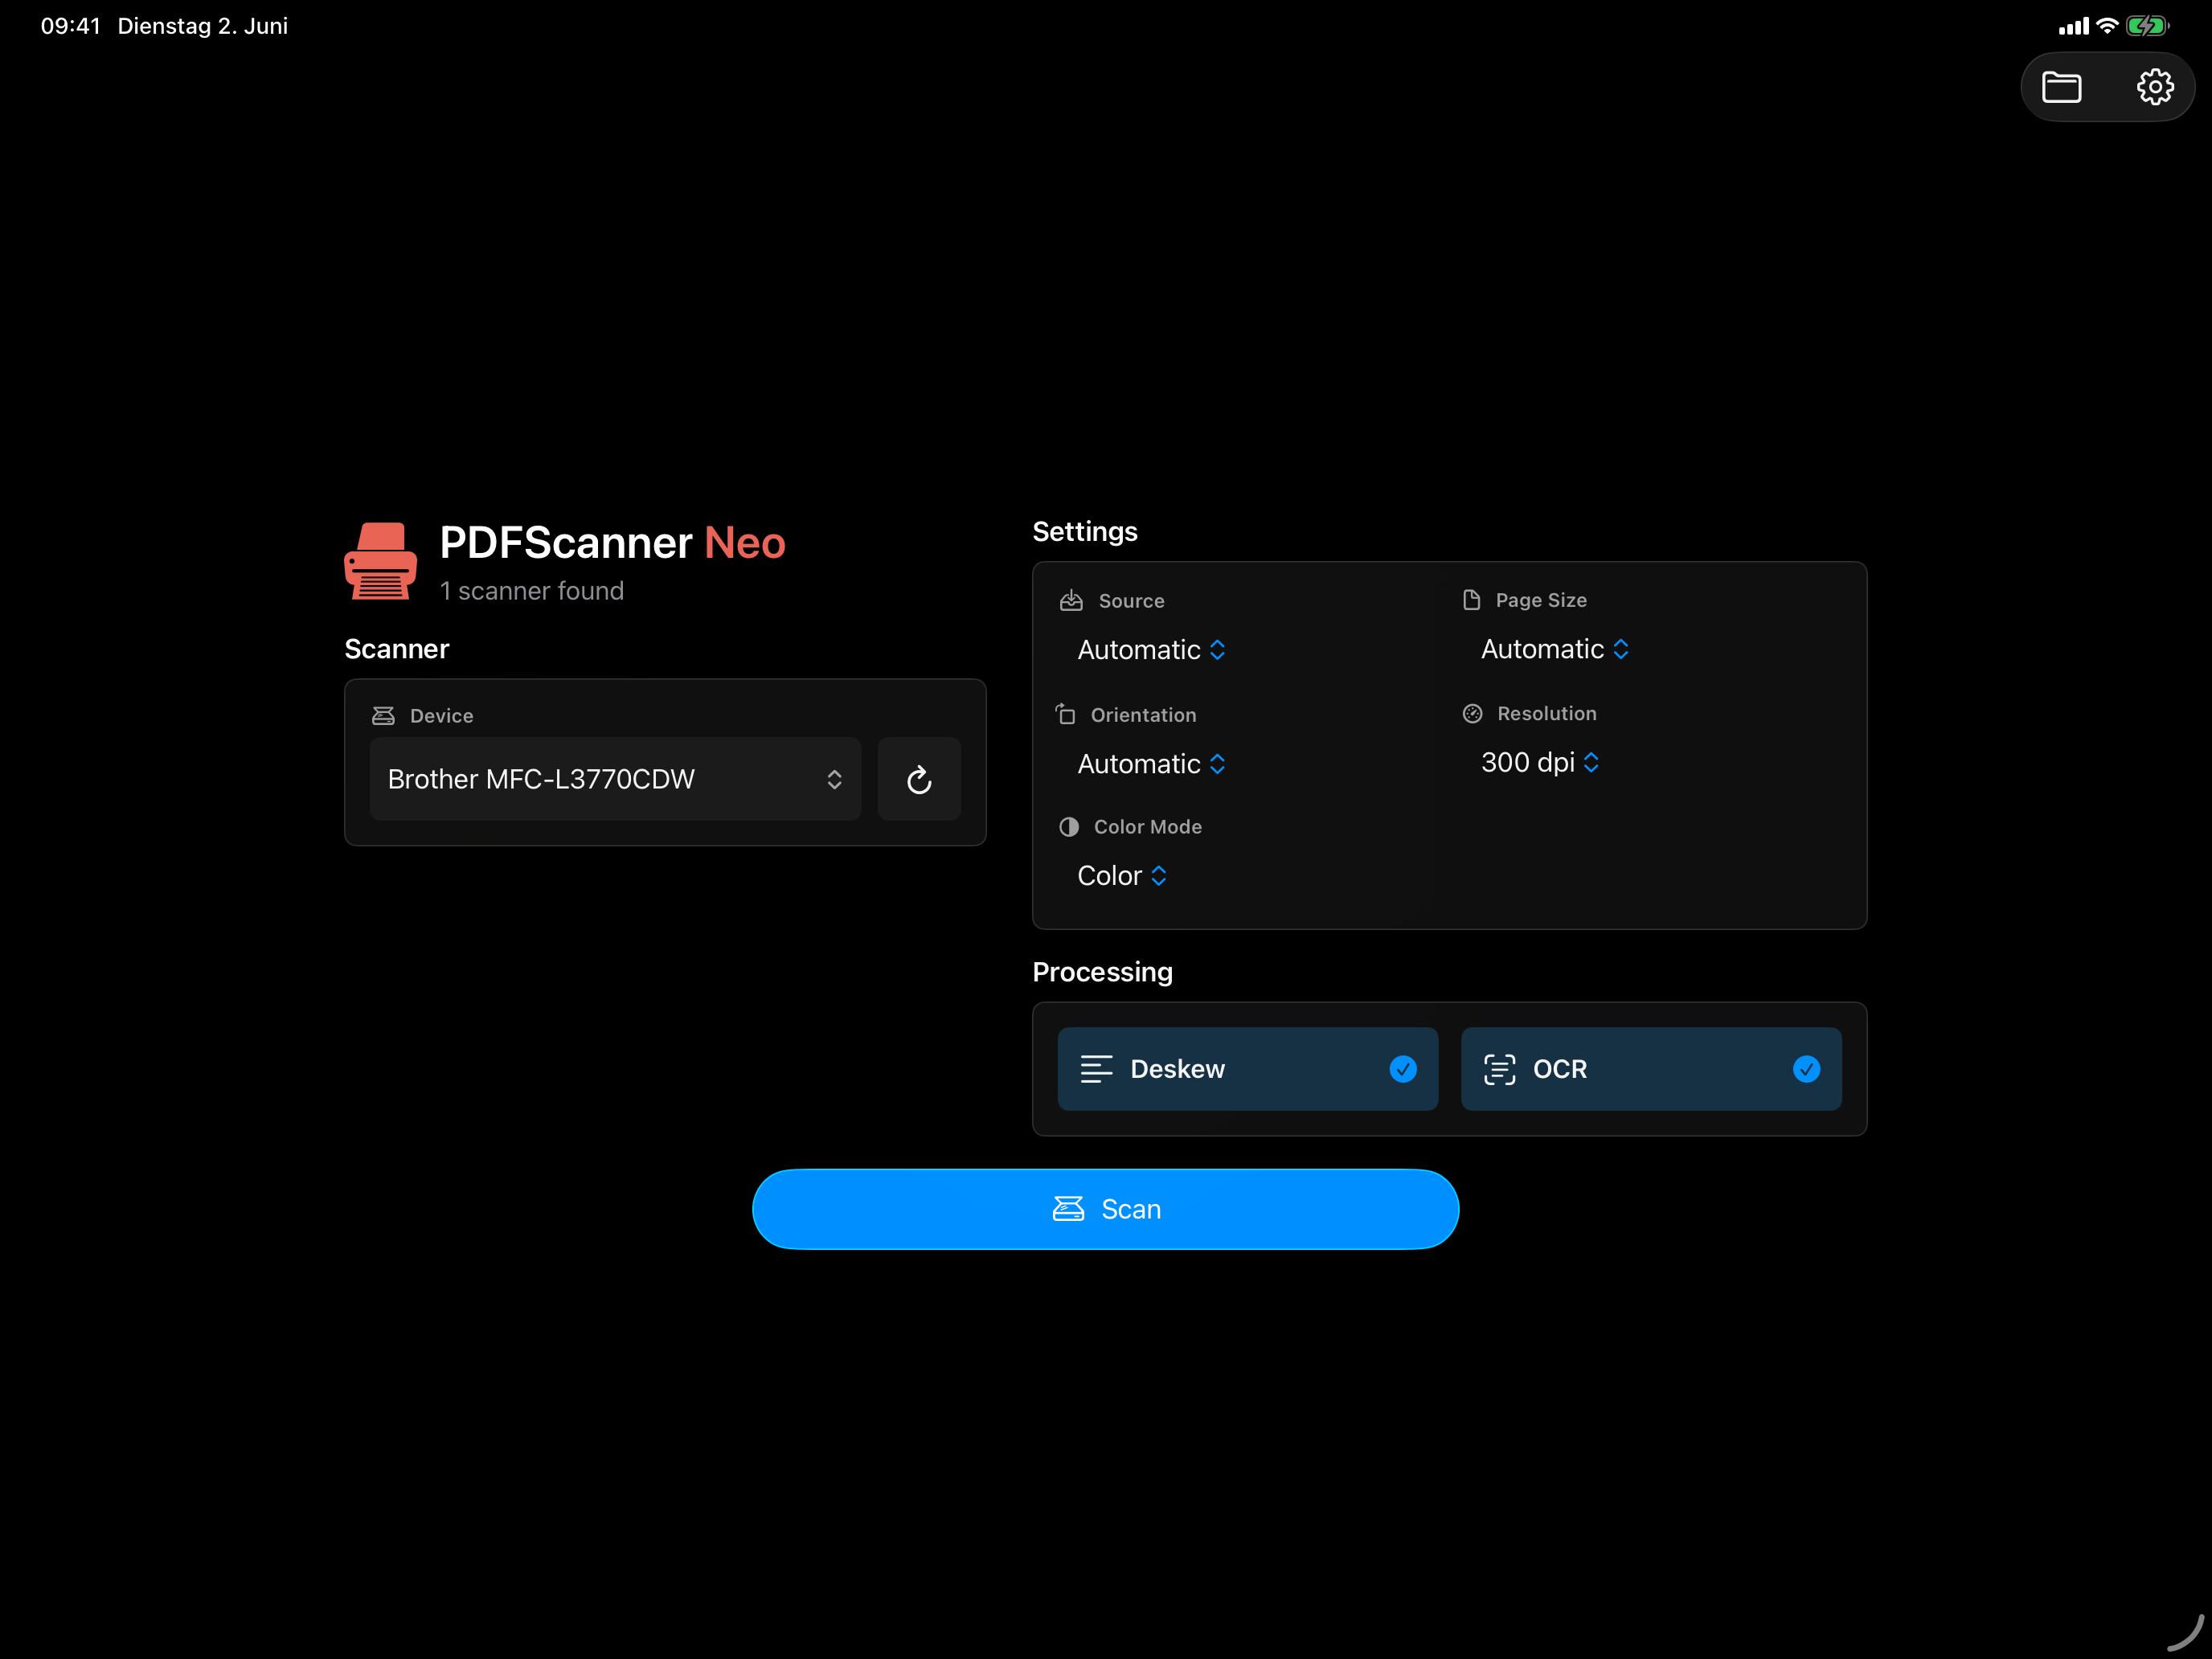Open the Orientation Automatic dropdown
The height and width of the screenshot is (1659, 2212).
(x=1152, y=764)
